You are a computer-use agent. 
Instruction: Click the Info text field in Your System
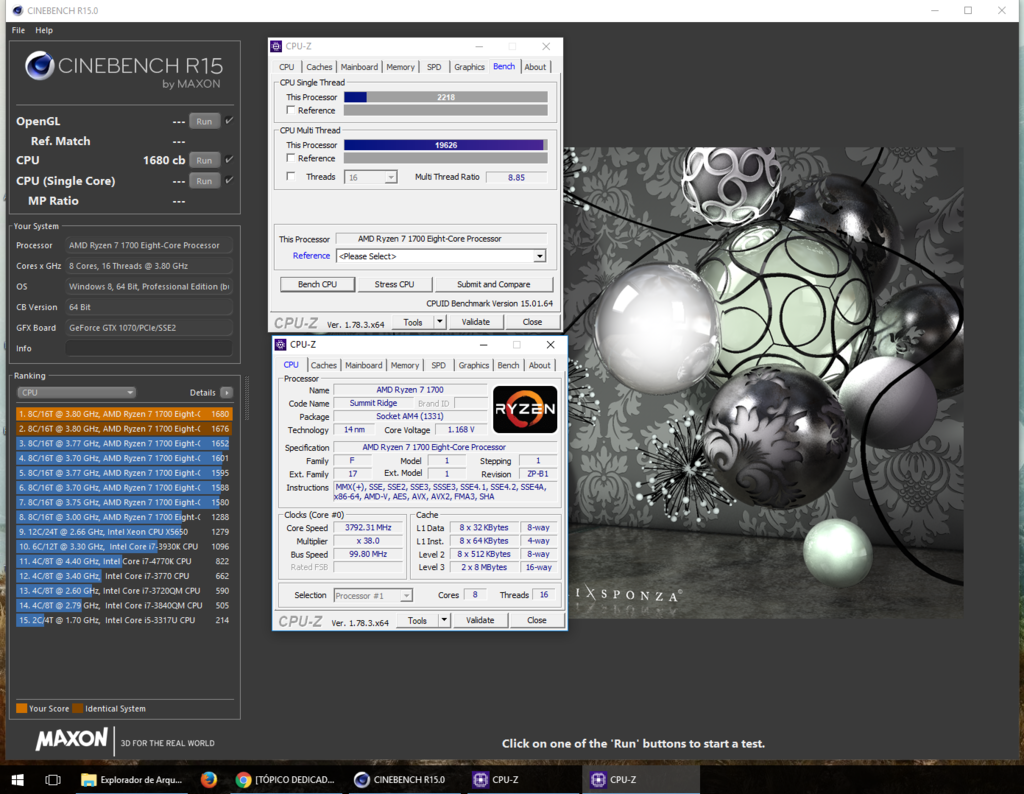tap(148, 348)
